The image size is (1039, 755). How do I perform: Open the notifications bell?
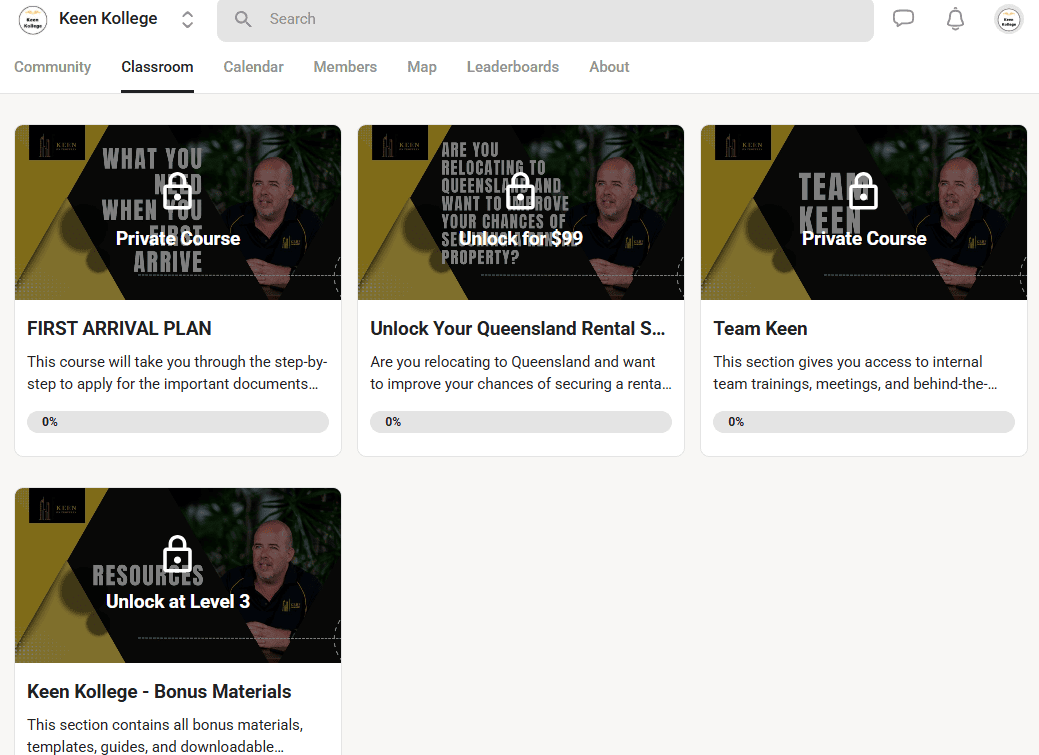click(955, 19)
